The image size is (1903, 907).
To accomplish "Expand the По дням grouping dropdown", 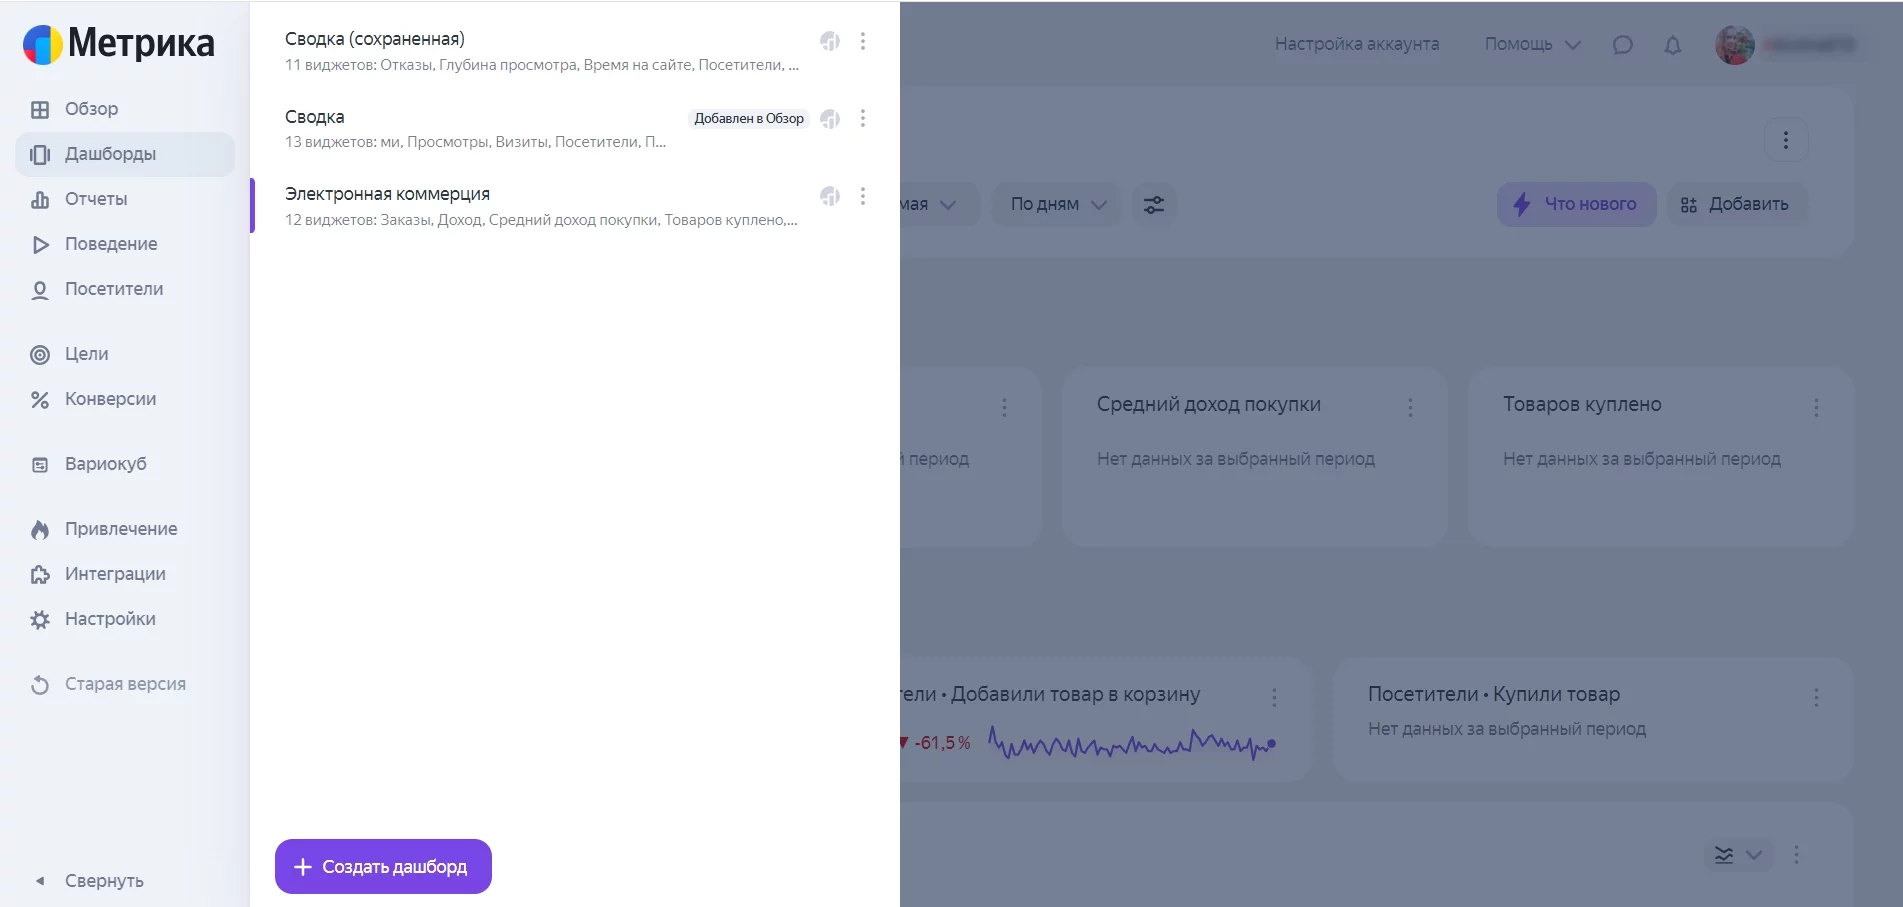I will (1057, 204).
